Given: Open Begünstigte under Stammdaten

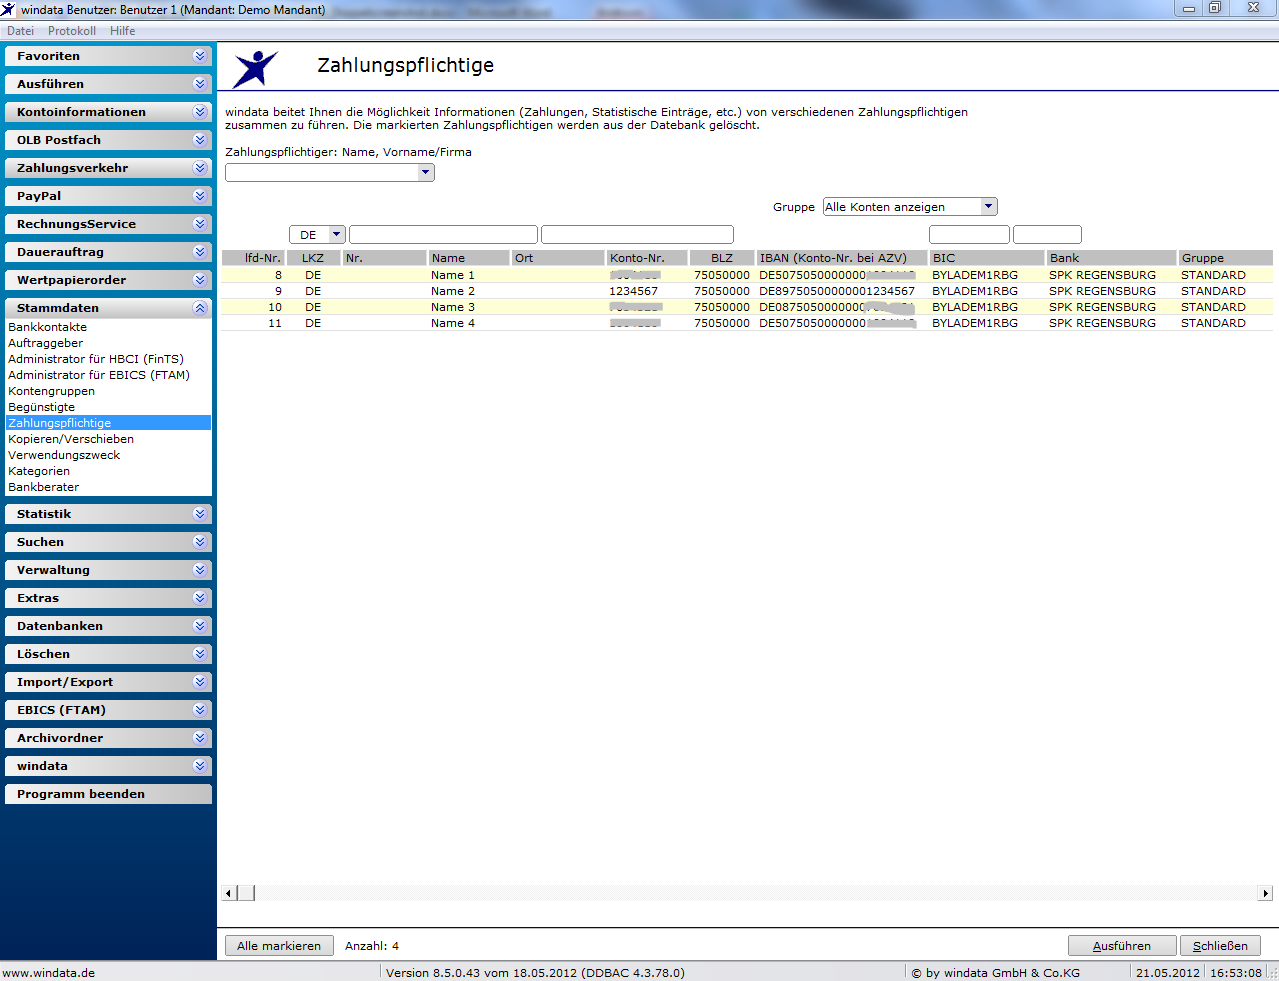Looking at the screenshot, I should point(41,407).
